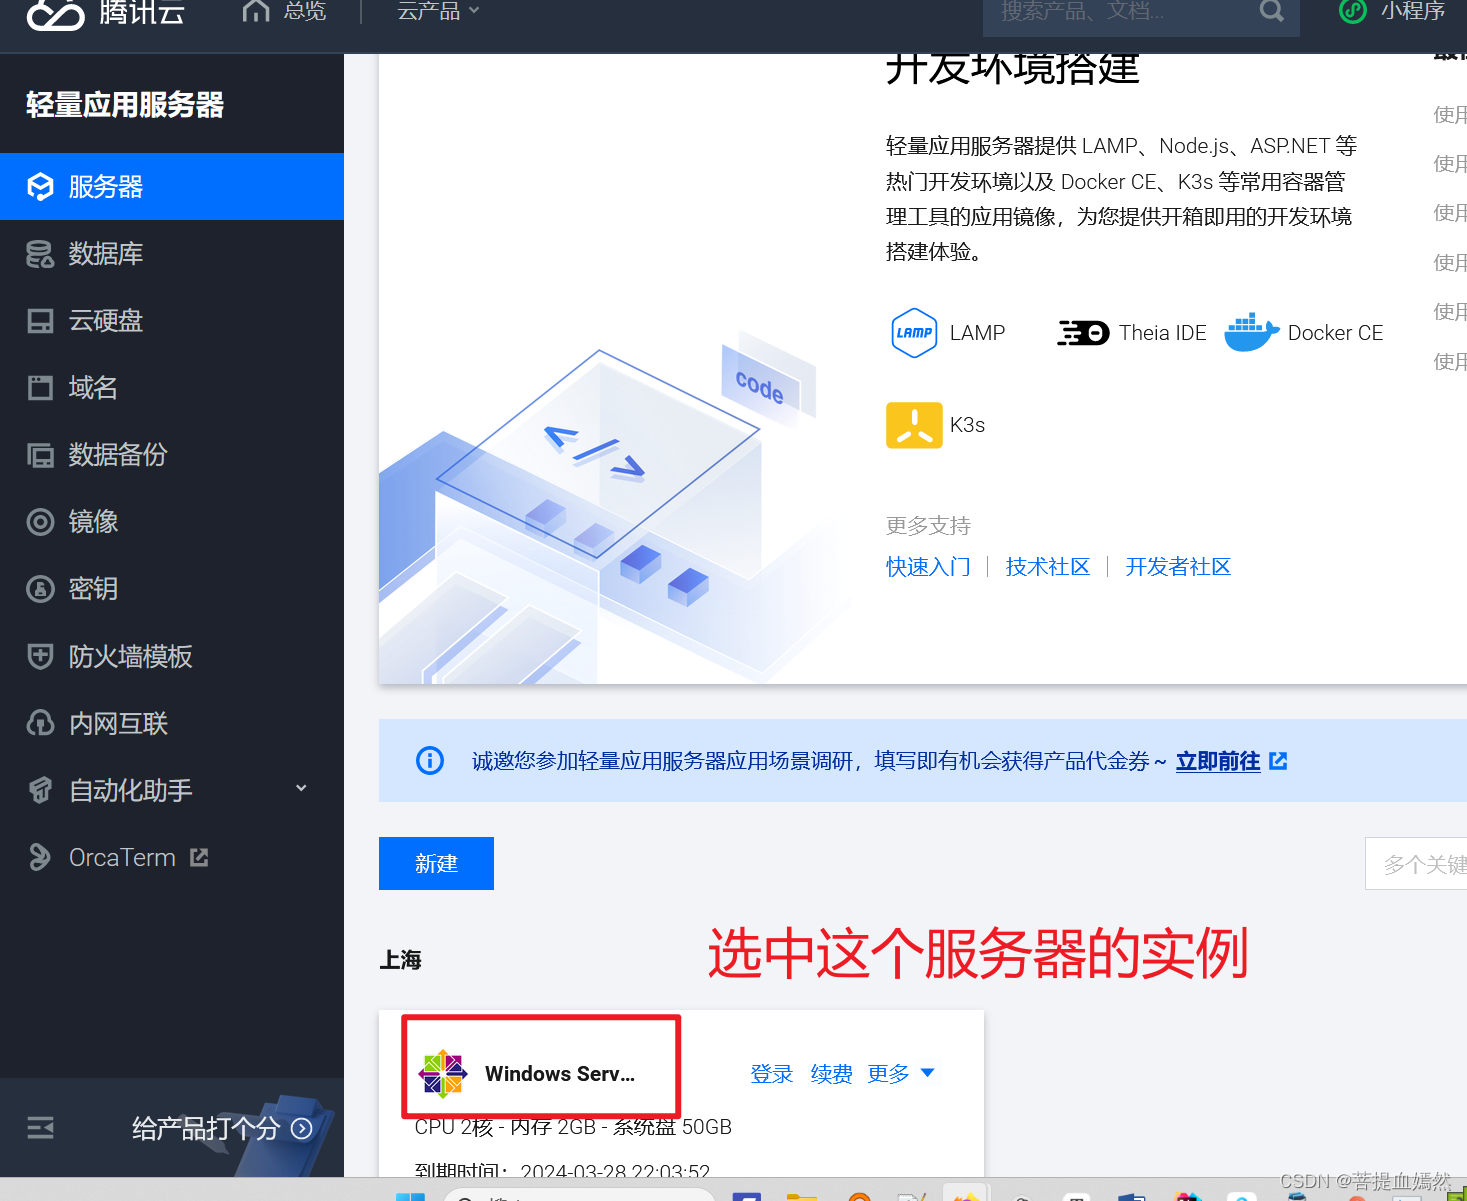Screen dimensions: 1467x1201
Task: Collapse the sidebar with menu toggle icon
Action: 40,1128
